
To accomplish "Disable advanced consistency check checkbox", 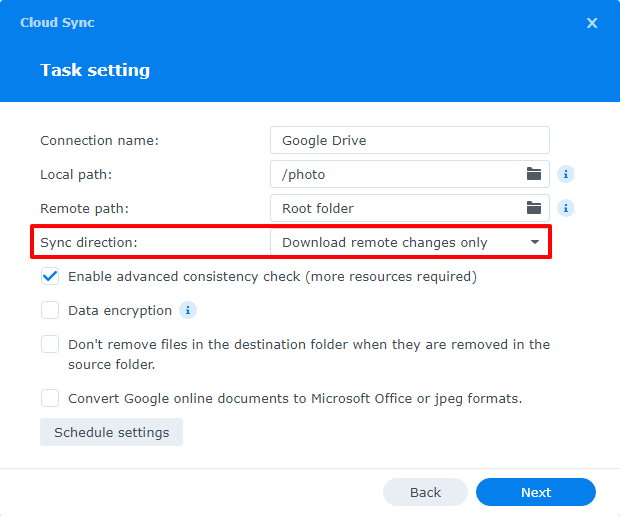I will (50, 276).
